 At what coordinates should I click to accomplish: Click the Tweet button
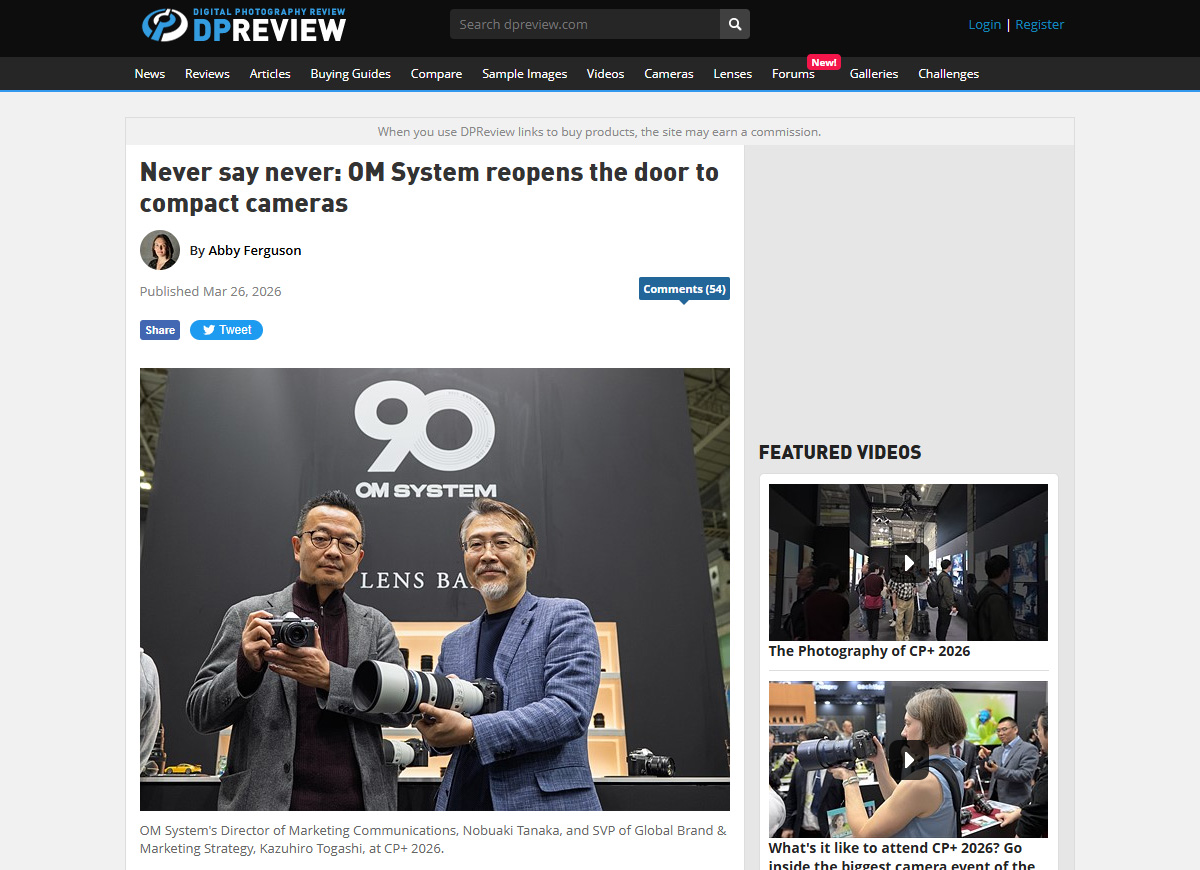point(226,330)
